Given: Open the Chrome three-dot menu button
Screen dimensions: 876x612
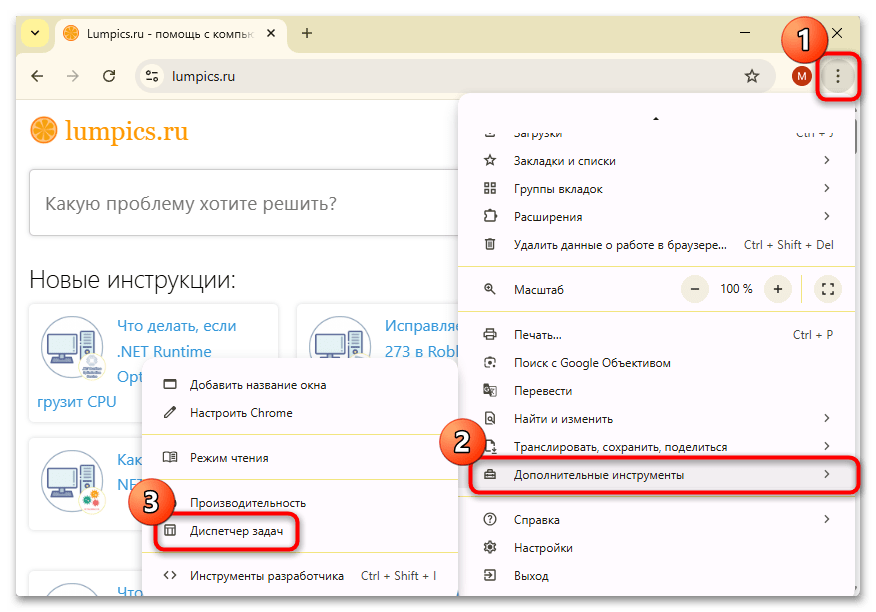Looking at the screenshot, I should 837,76.
